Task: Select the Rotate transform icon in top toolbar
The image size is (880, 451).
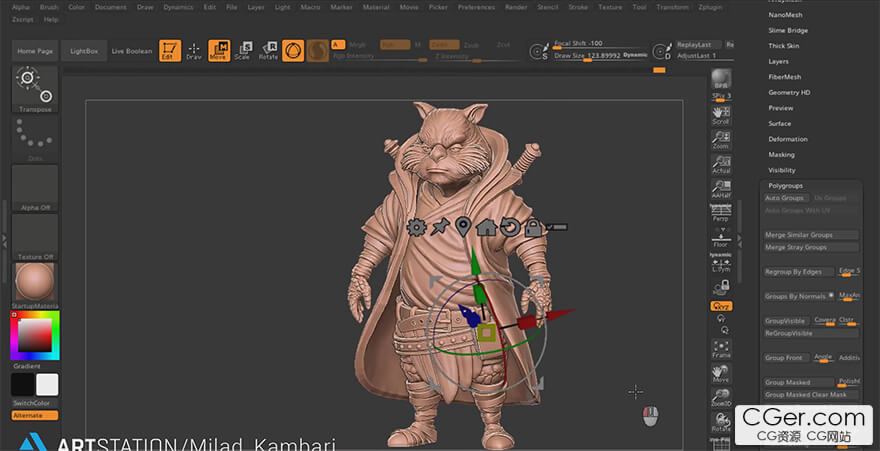Action: (x=268, y=50)
